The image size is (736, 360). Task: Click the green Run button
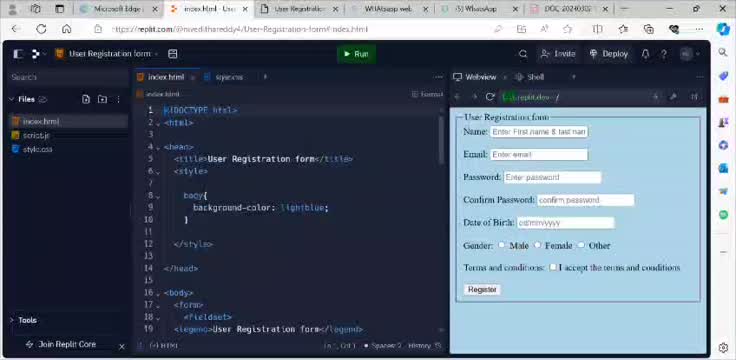click(x=356, y=54)
